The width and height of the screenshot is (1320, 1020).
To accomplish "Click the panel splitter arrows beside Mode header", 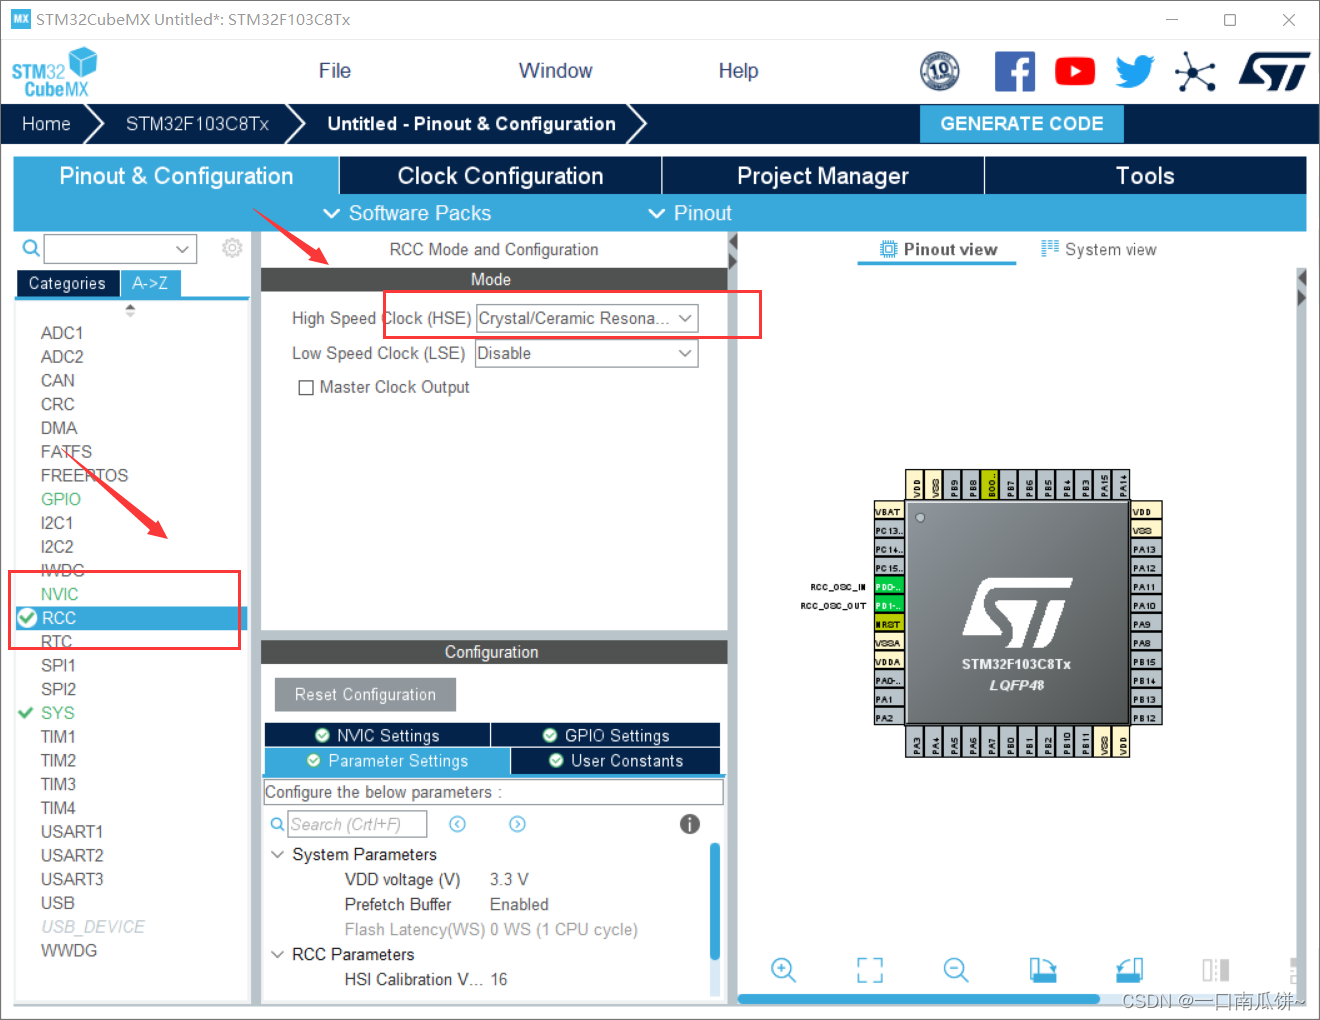I will 733,252.
